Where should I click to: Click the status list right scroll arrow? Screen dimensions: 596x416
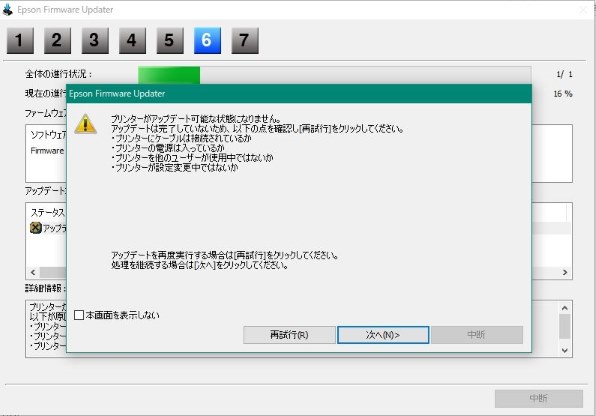[565, 272]
